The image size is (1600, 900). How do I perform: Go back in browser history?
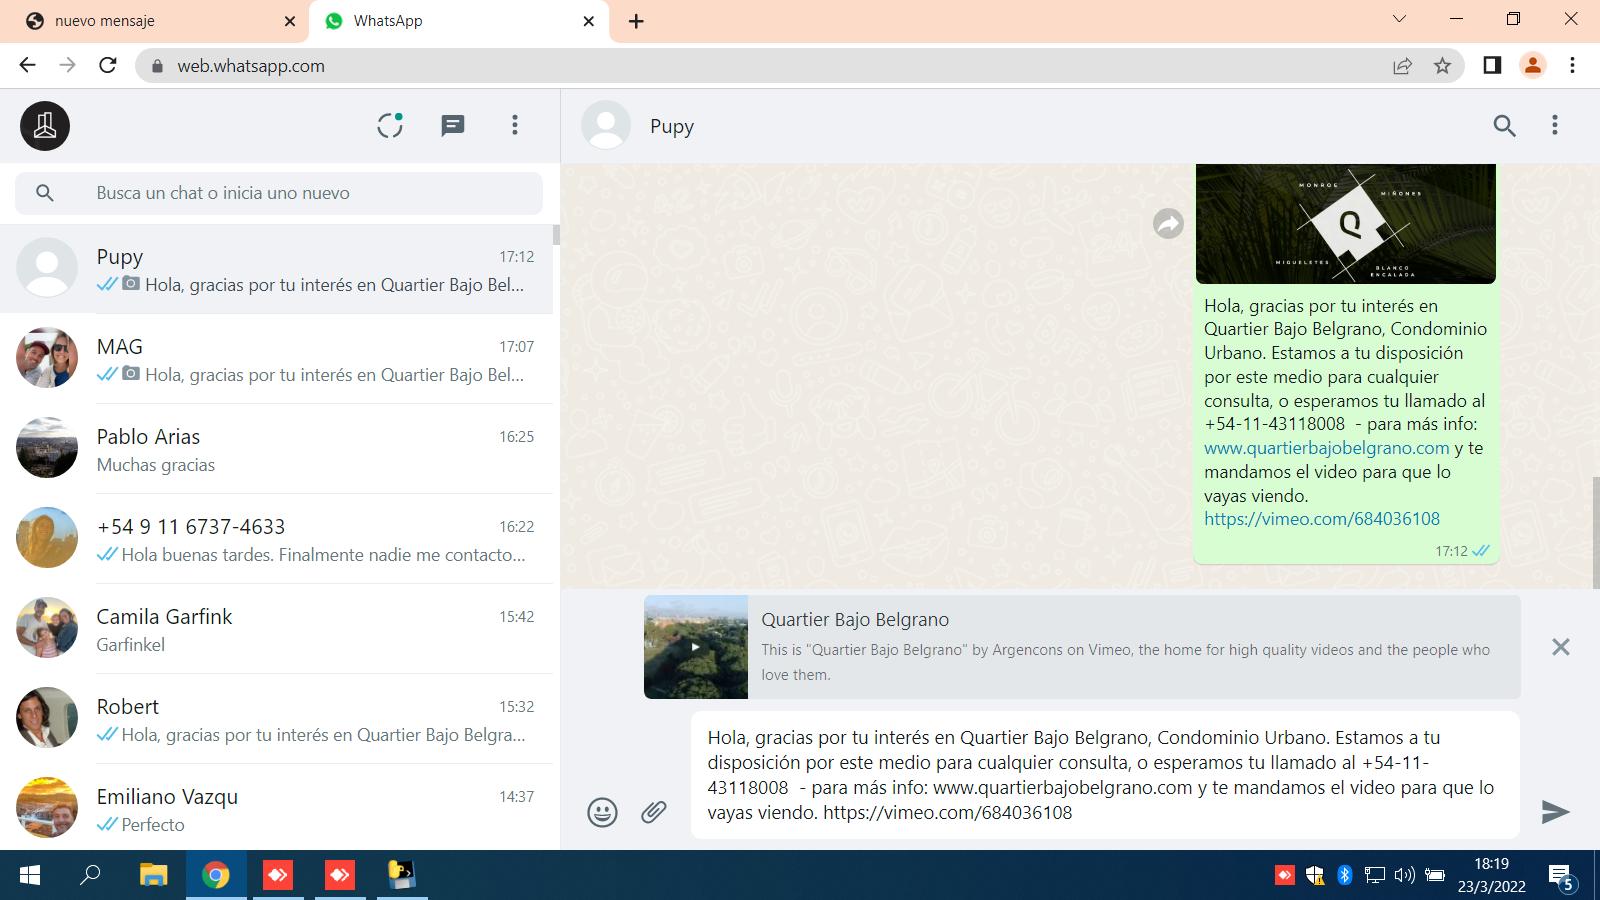(x=27, y=65)
